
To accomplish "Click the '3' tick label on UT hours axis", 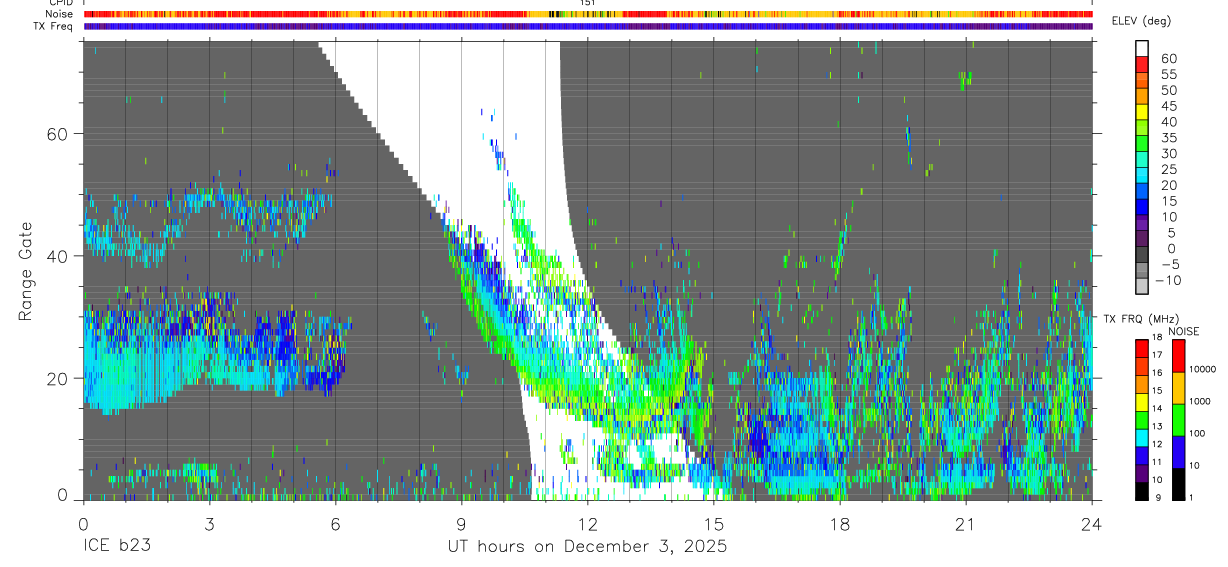I will pos(208,523).
